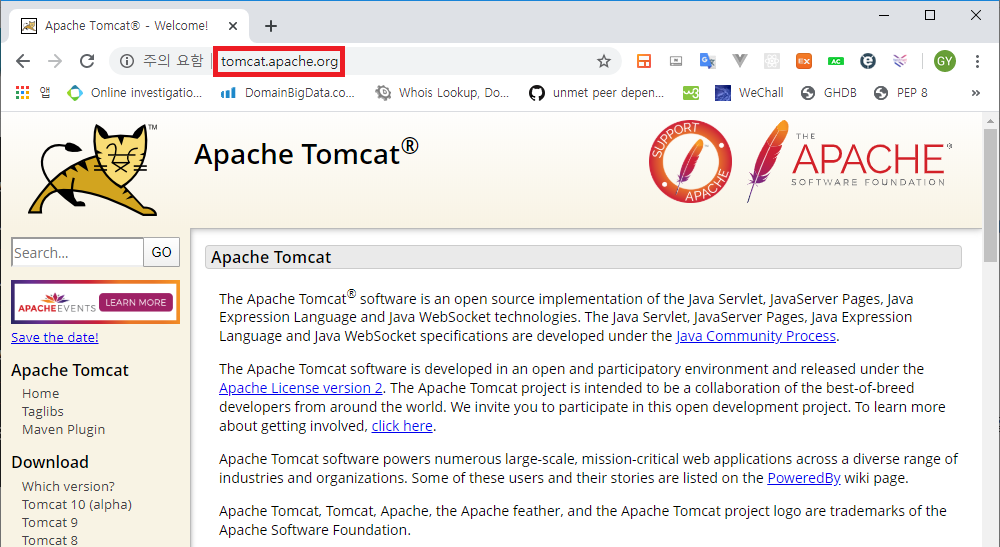View site info next to the URL
Image resolution: width=1000 pixels, height=547 pixels.
click(x=127, y=61)
